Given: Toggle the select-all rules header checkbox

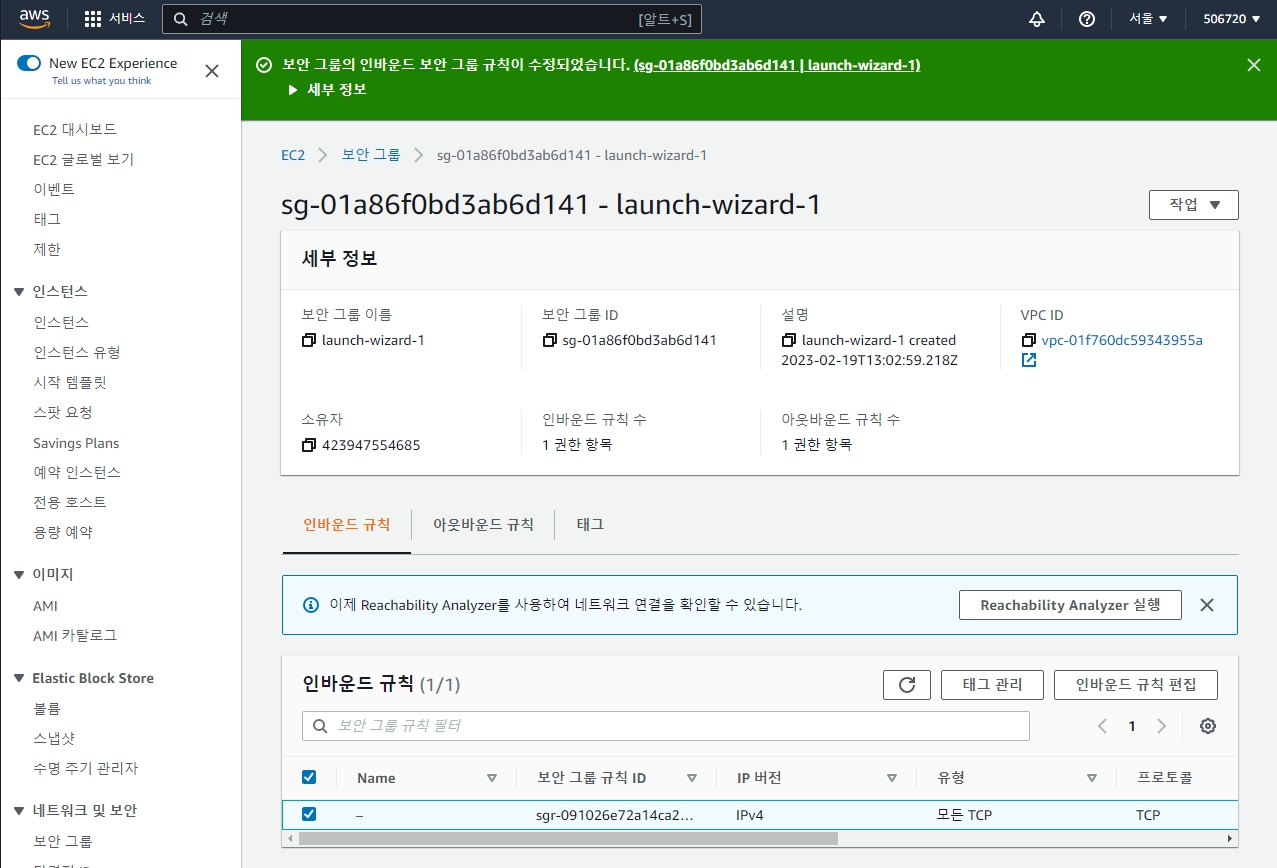Looking at the screenshot, I should 309,777.
